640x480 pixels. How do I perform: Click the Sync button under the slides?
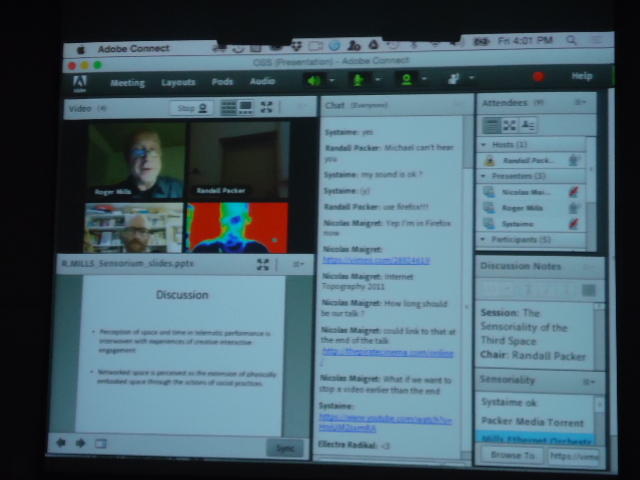(285, 448)
